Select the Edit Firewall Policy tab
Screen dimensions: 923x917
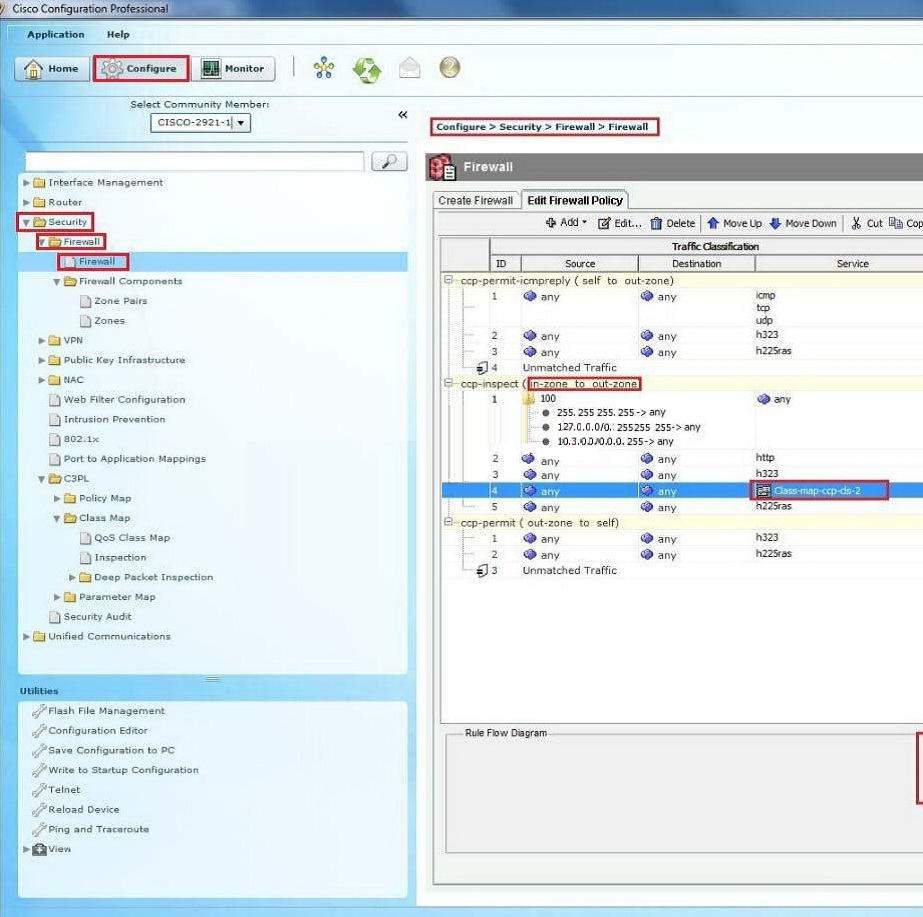coord(575,201)
